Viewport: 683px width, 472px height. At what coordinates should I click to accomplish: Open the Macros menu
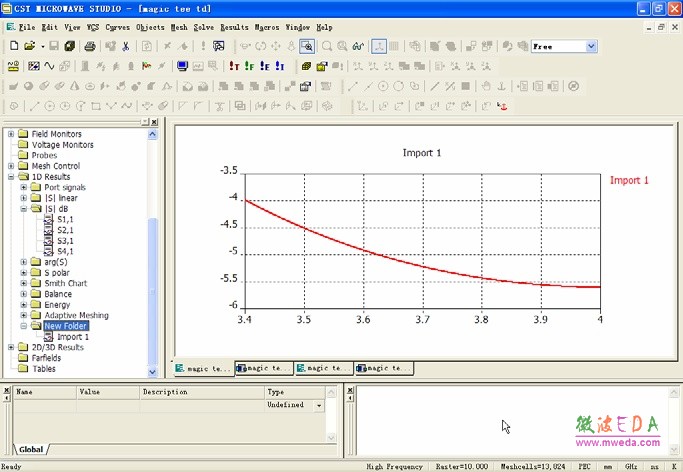[x=267, y=27]
